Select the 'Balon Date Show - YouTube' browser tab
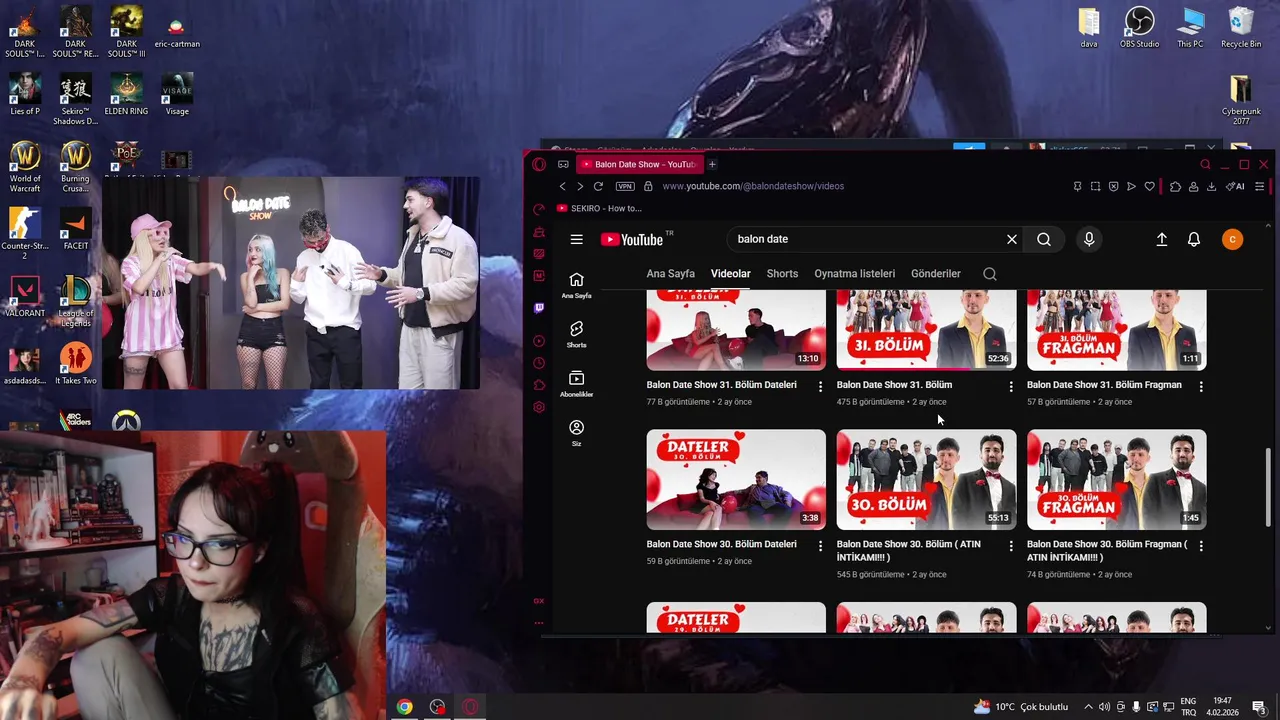This screenshot has width=1280, height=720. click(638, 164)
